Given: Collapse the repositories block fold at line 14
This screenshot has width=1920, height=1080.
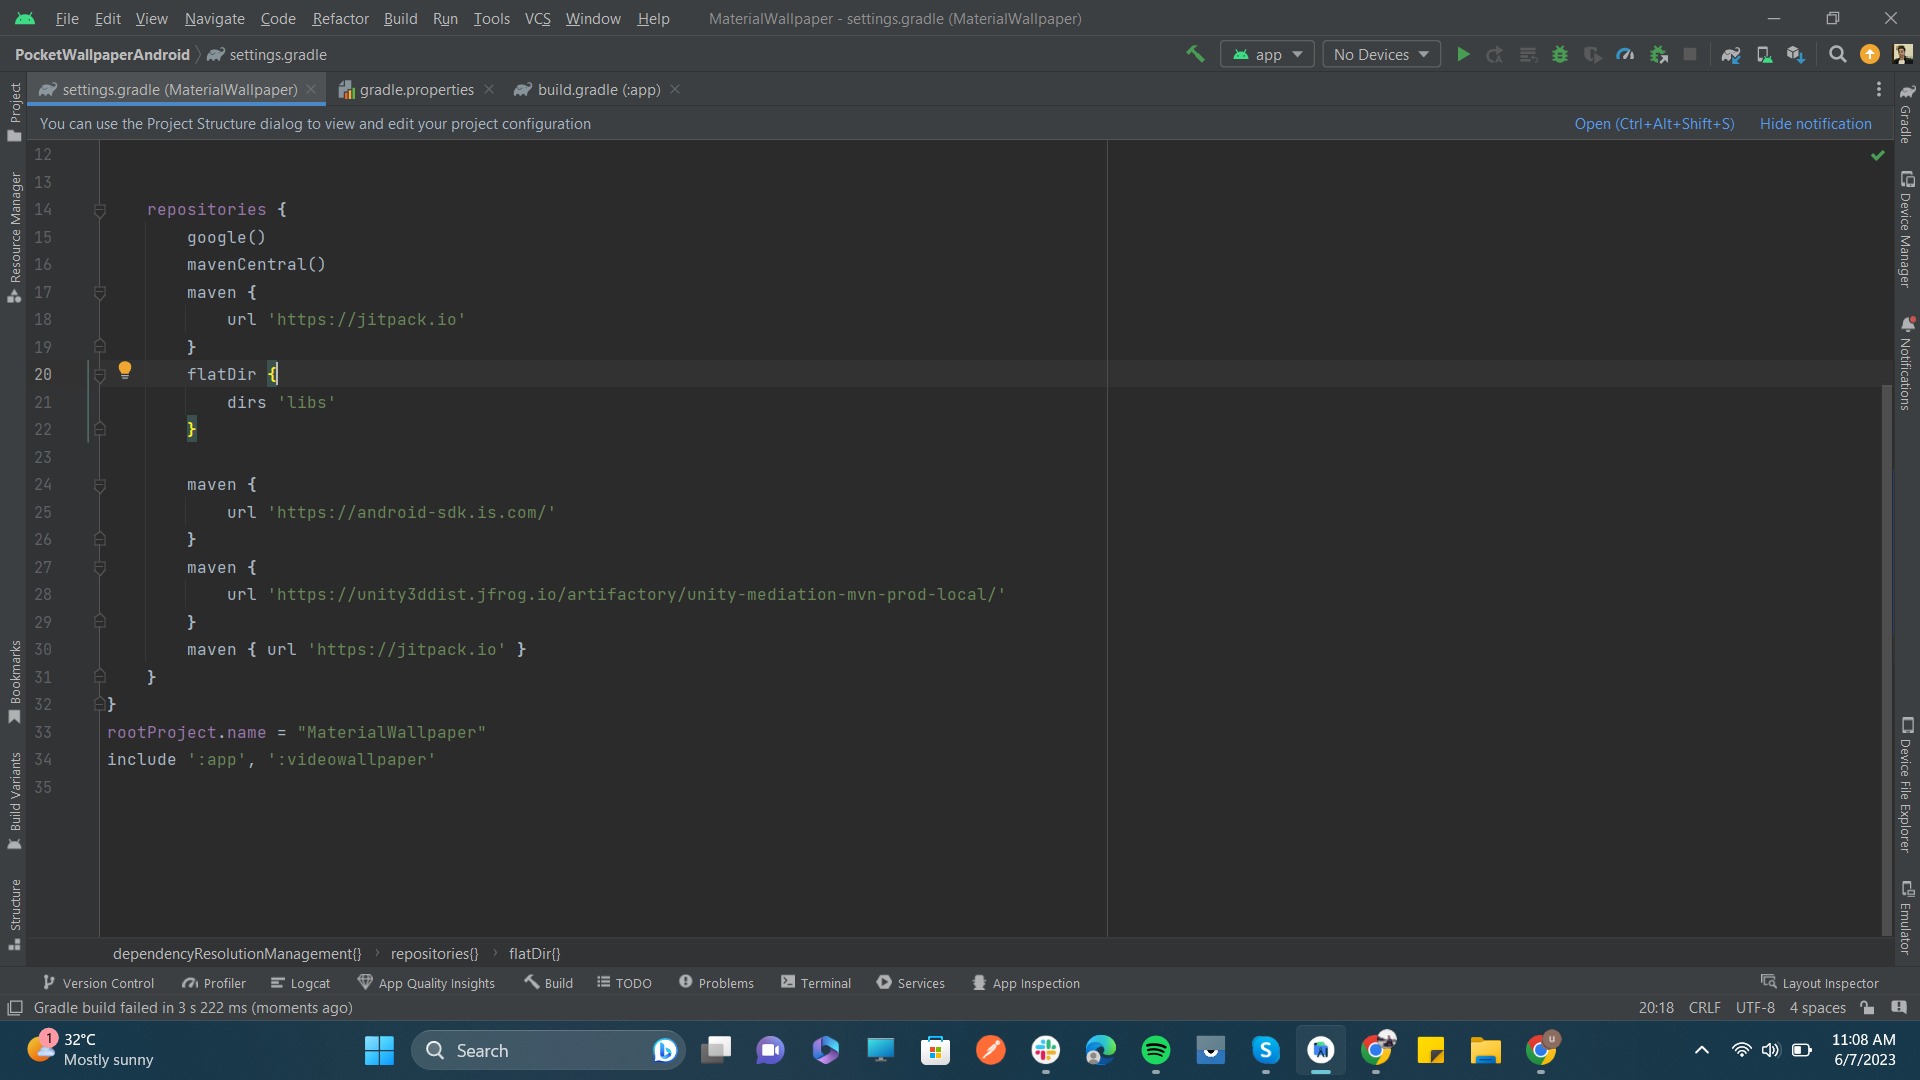Looking at the screenshot, I should [x=100, y=210].
